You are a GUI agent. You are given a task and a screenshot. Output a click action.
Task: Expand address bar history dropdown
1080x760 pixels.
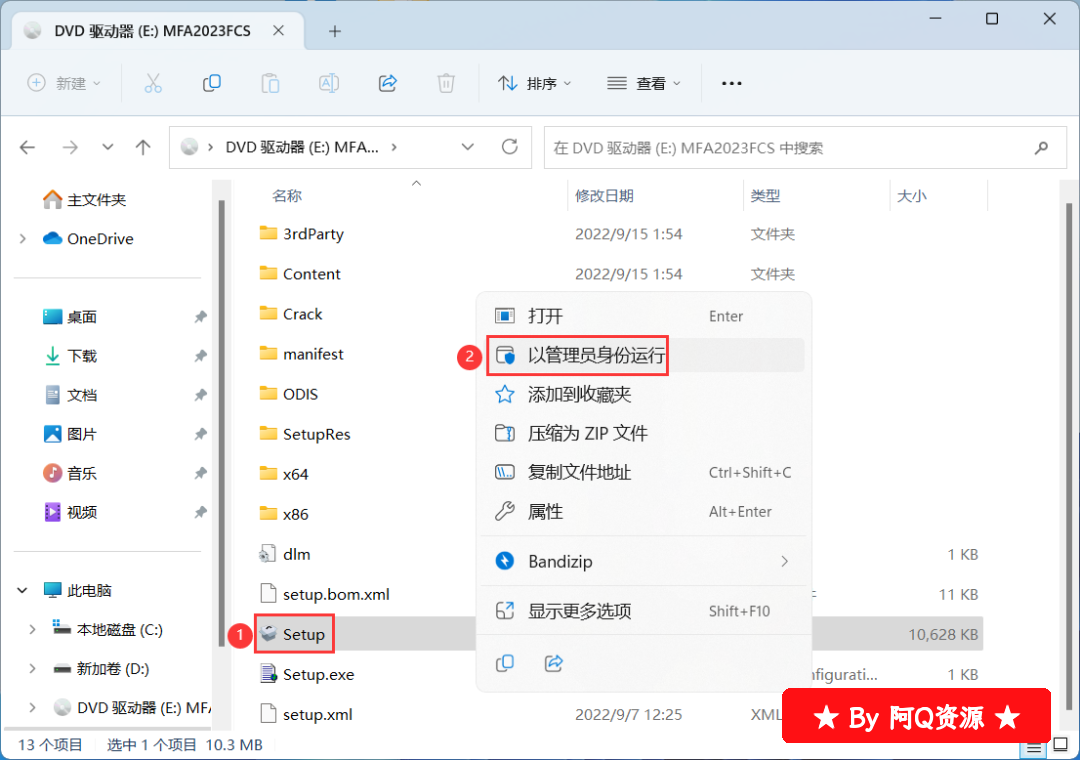pyautogui.click(x=468, y=147)
